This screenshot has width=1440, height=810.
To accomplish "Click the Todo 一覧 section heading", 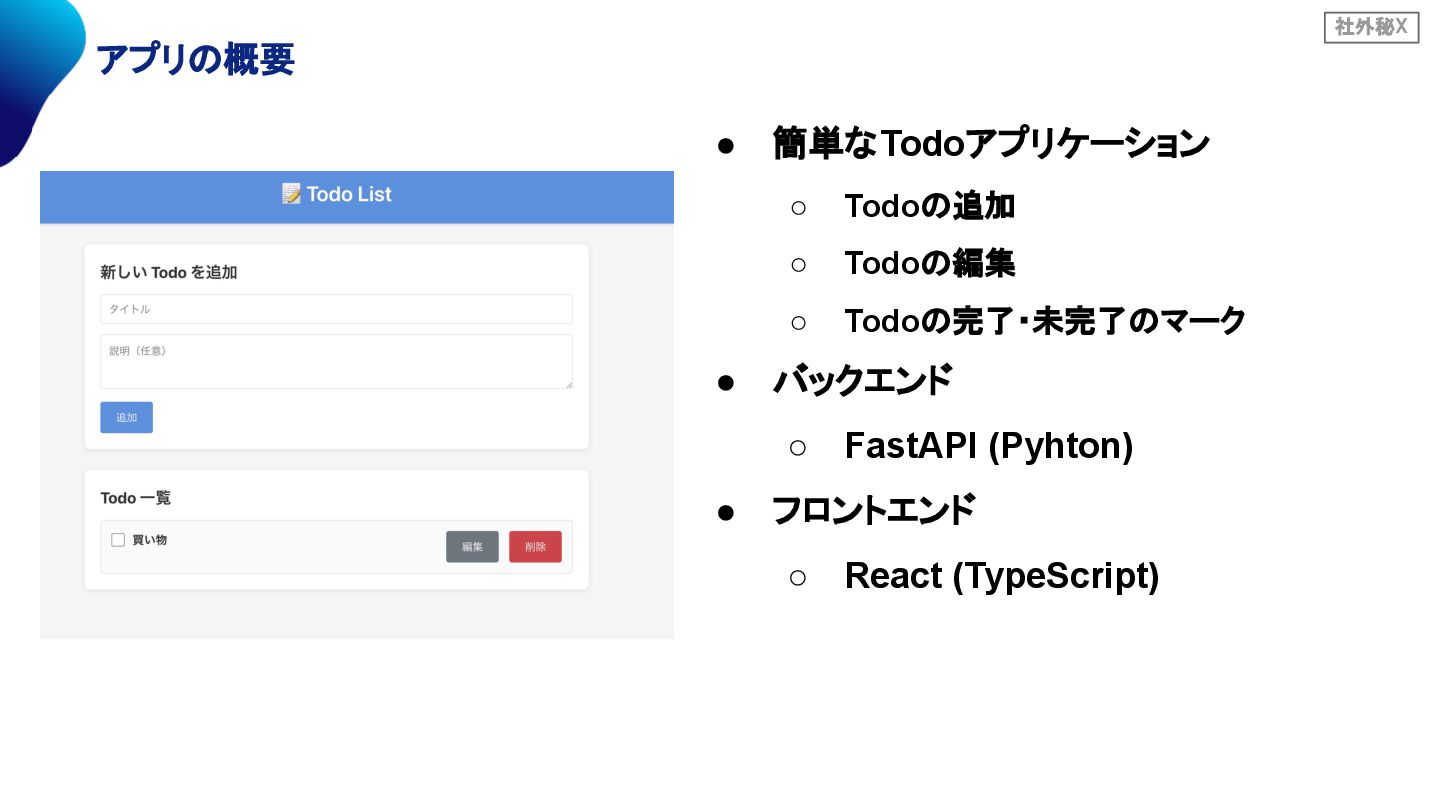I will click(x=136, y=498).
